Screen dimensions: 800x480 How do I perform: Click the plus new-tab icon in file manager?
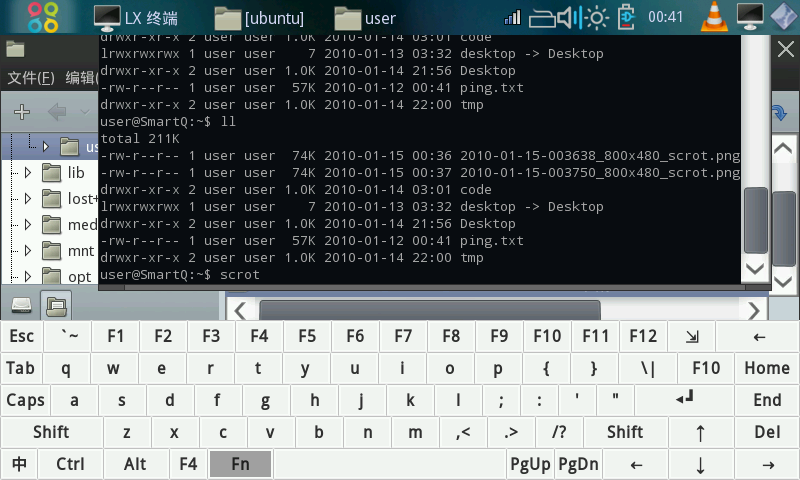(x=21, y=112)
